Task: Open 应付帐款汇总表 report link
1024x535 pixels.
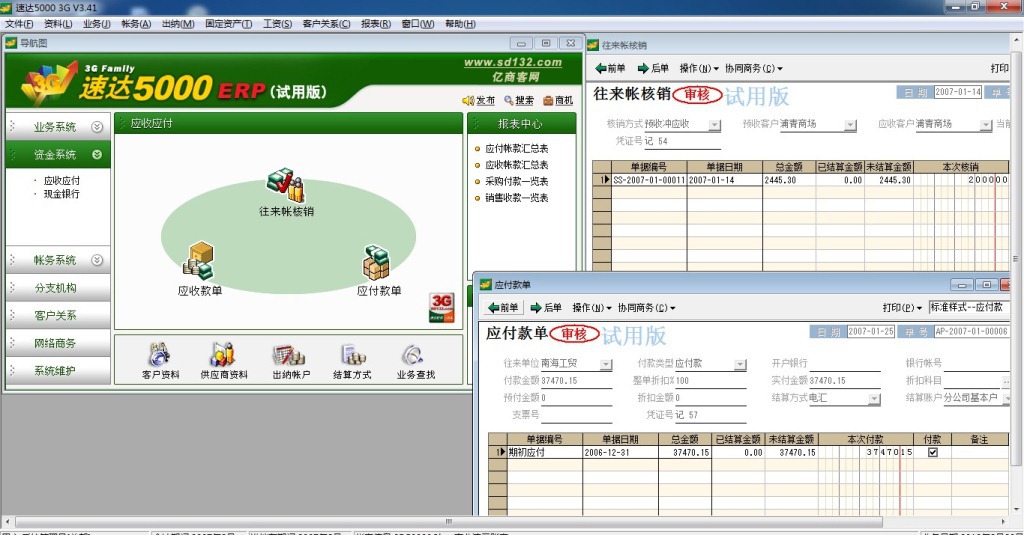Action: tap(516, 149)
